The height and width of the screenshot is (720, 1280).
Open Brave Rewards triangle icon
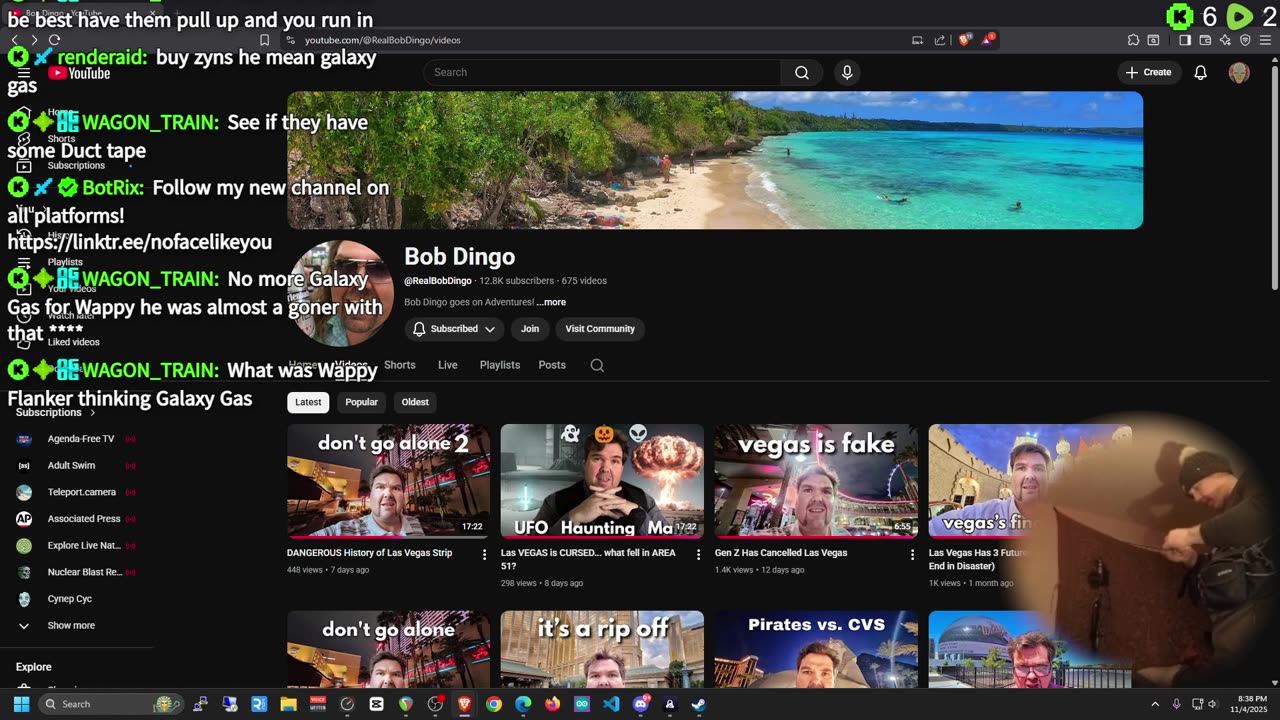pyautogui.click(x=988, y=40)
